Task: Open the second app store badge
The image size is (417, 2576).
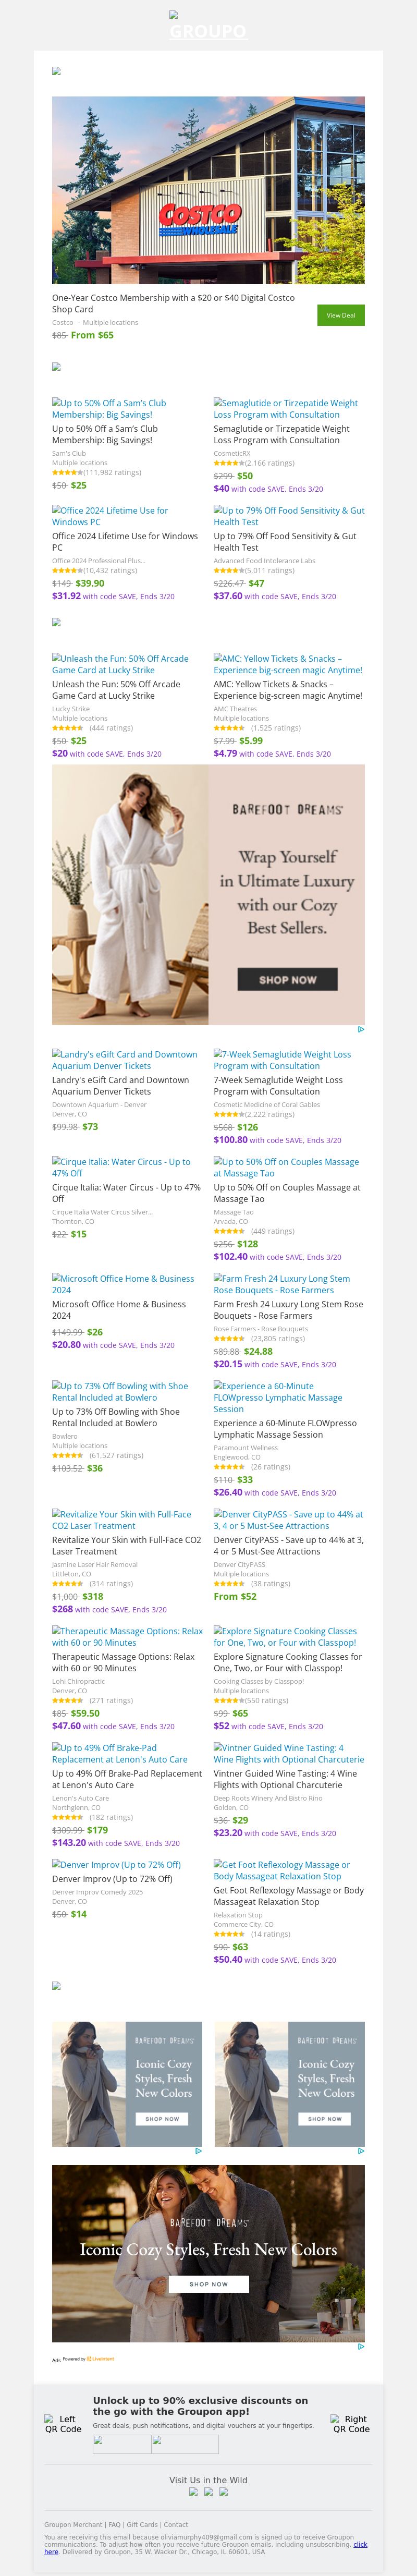Action: point(185,2444)
